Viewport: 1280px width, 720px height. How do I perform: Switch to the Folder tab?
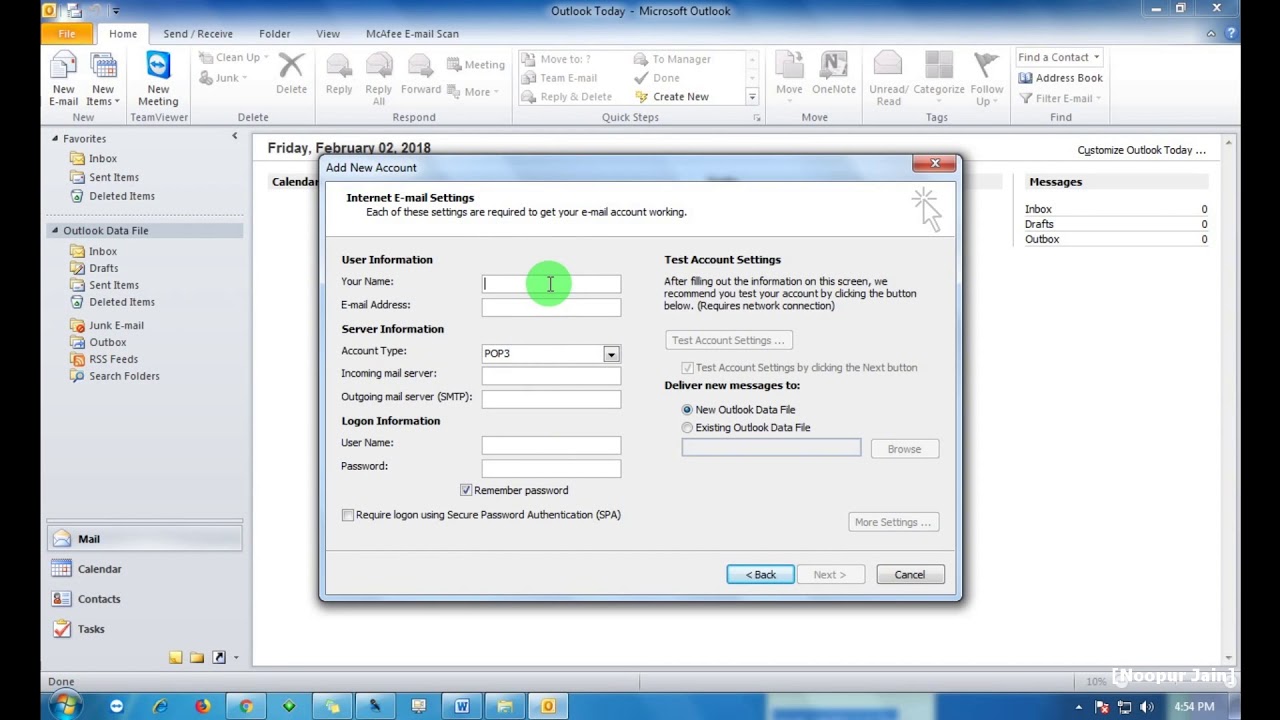275,33
